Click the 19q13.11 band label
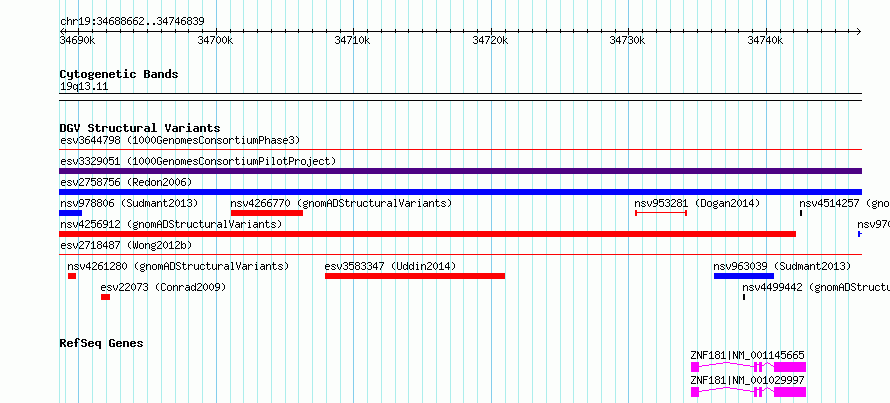 84,87
